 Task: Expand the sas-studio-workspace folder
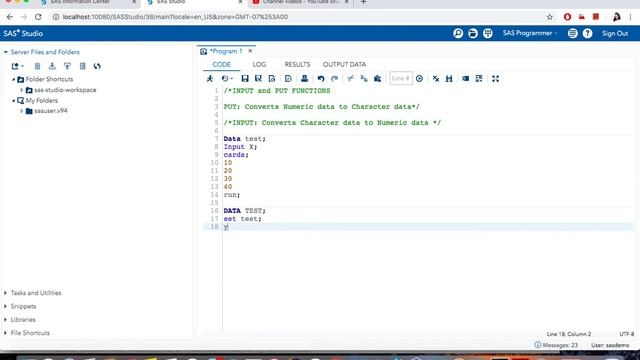click(22, 90)
